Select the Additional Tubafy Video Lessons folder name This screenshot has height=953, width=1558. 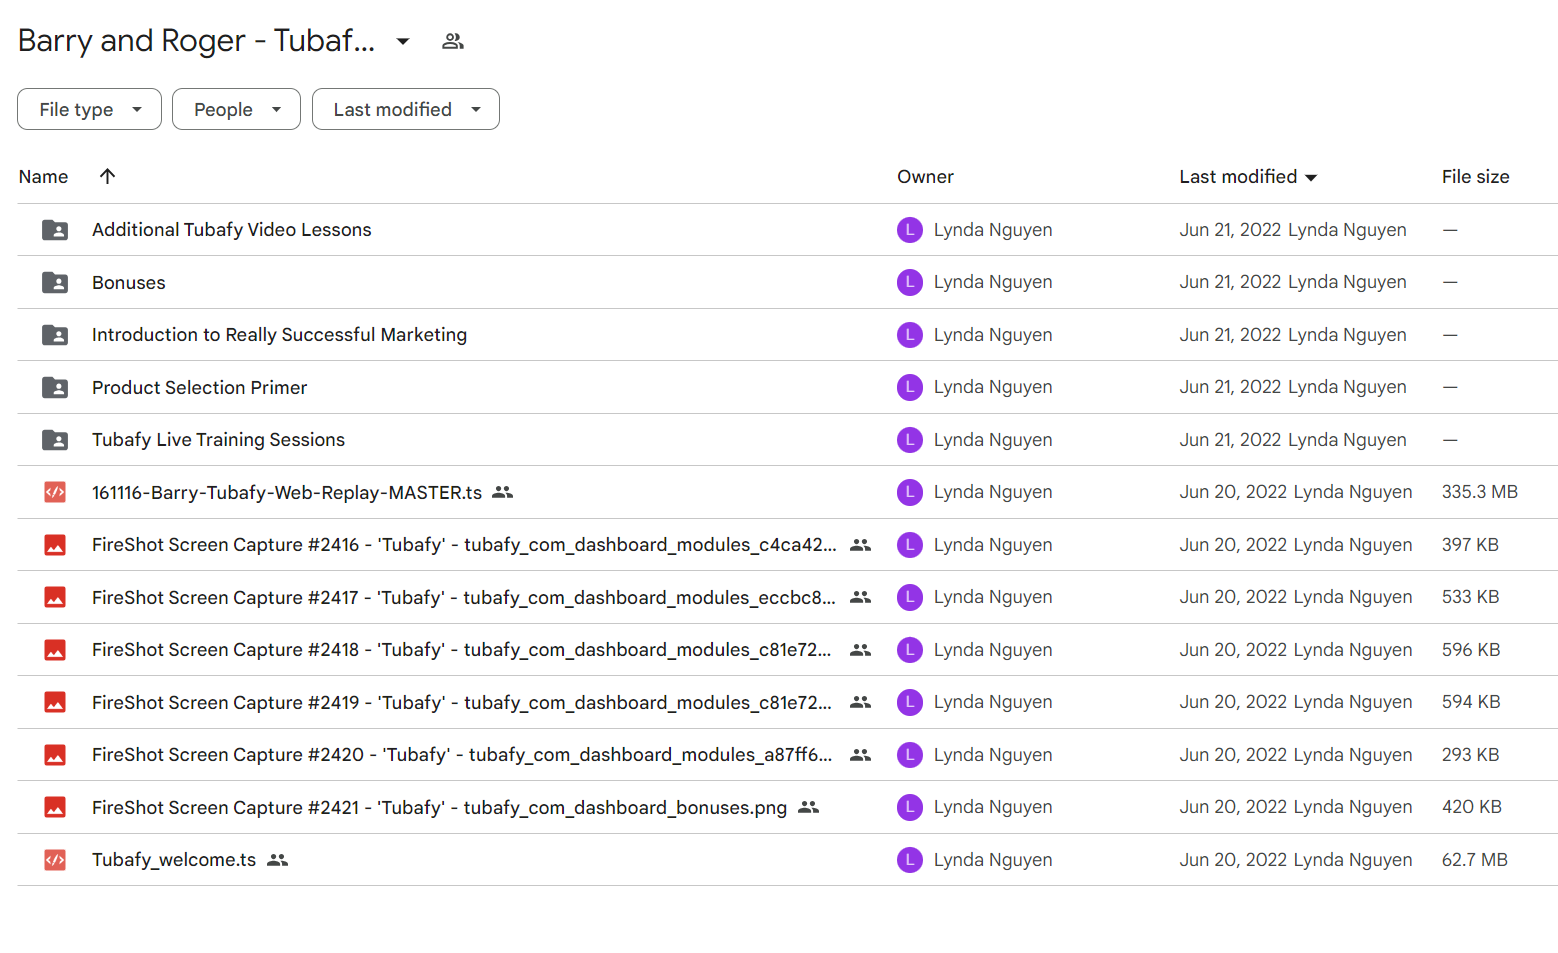[232, 230]
